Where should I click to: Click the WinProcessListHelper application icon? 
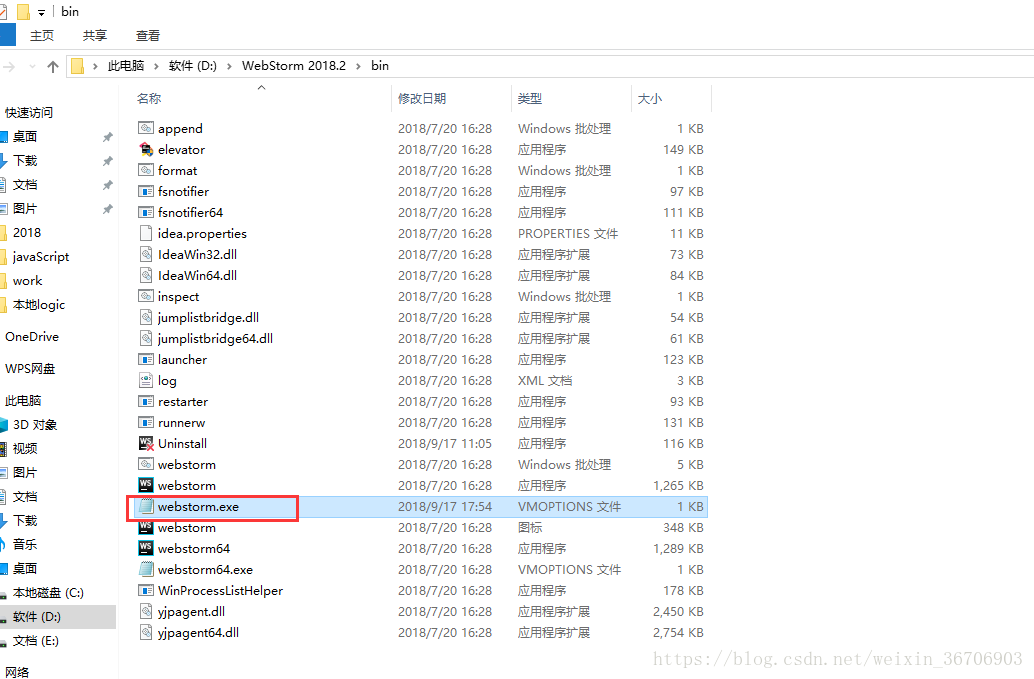click(x=146, y=591)
